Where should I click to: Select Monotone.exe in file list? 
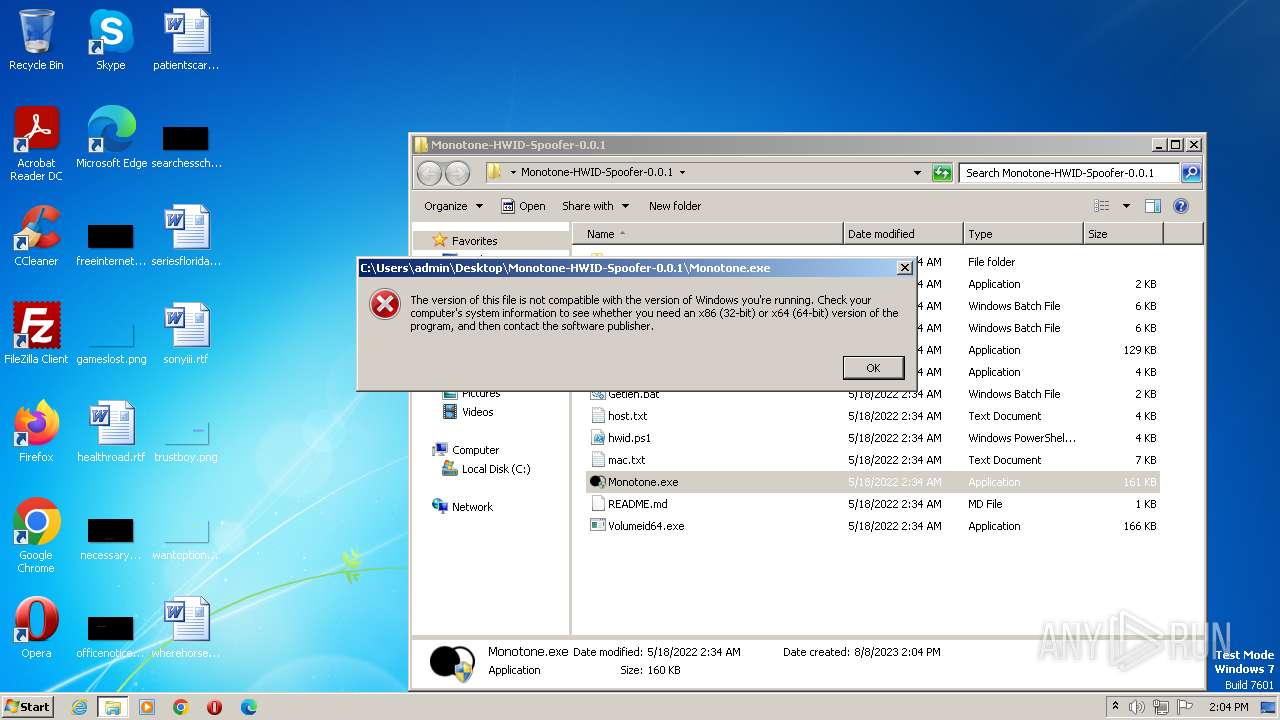tap(873, 482)
